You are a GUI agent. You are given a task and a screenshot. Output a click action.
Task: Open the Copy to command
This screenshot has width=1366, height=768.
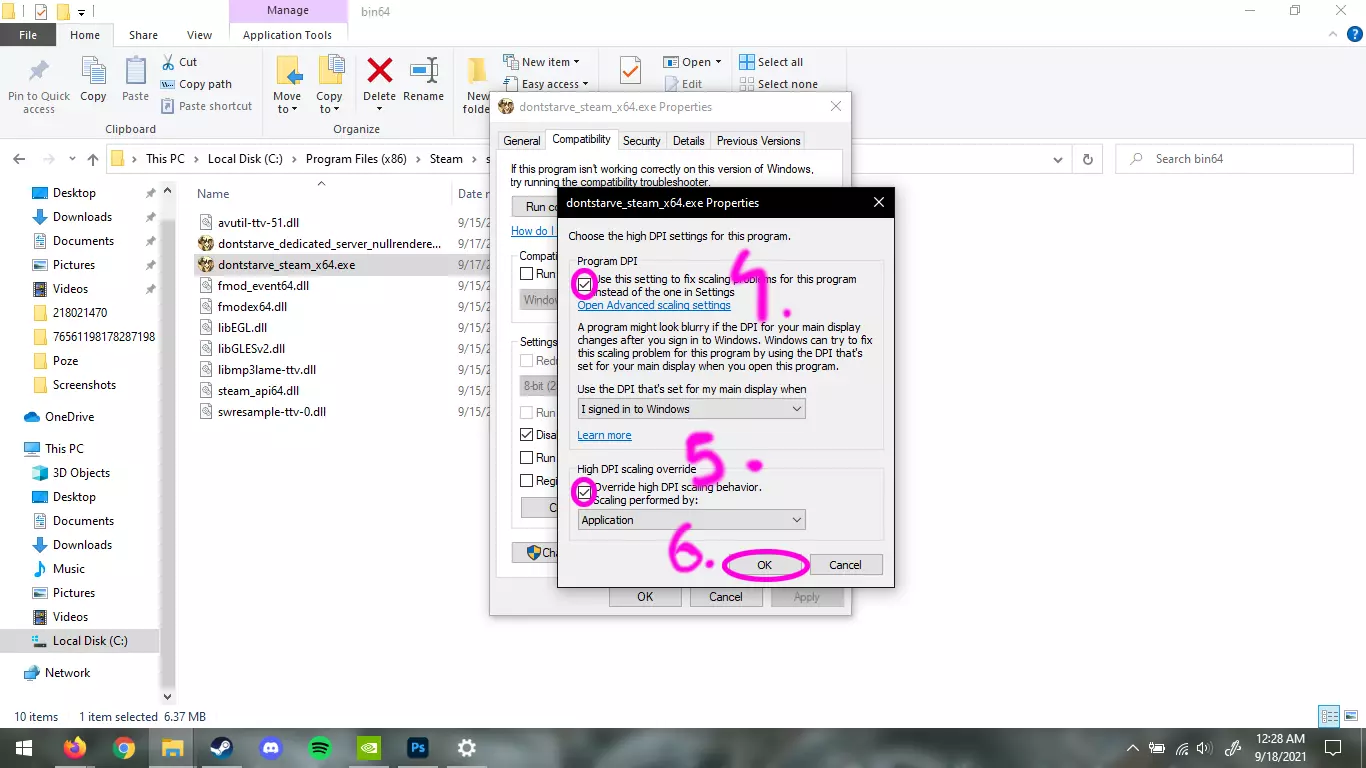point(329,85)
